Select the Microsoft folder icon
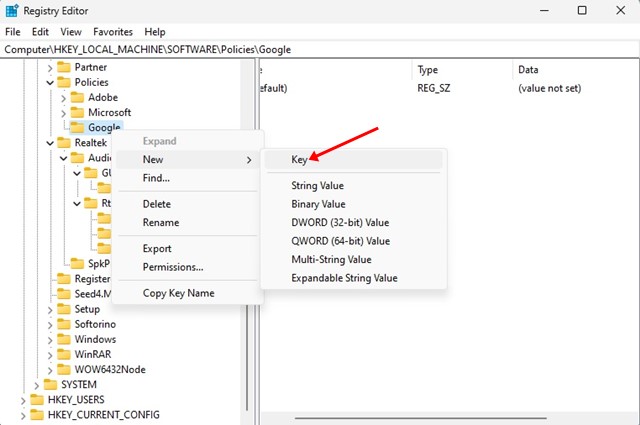 pos(77,112)
